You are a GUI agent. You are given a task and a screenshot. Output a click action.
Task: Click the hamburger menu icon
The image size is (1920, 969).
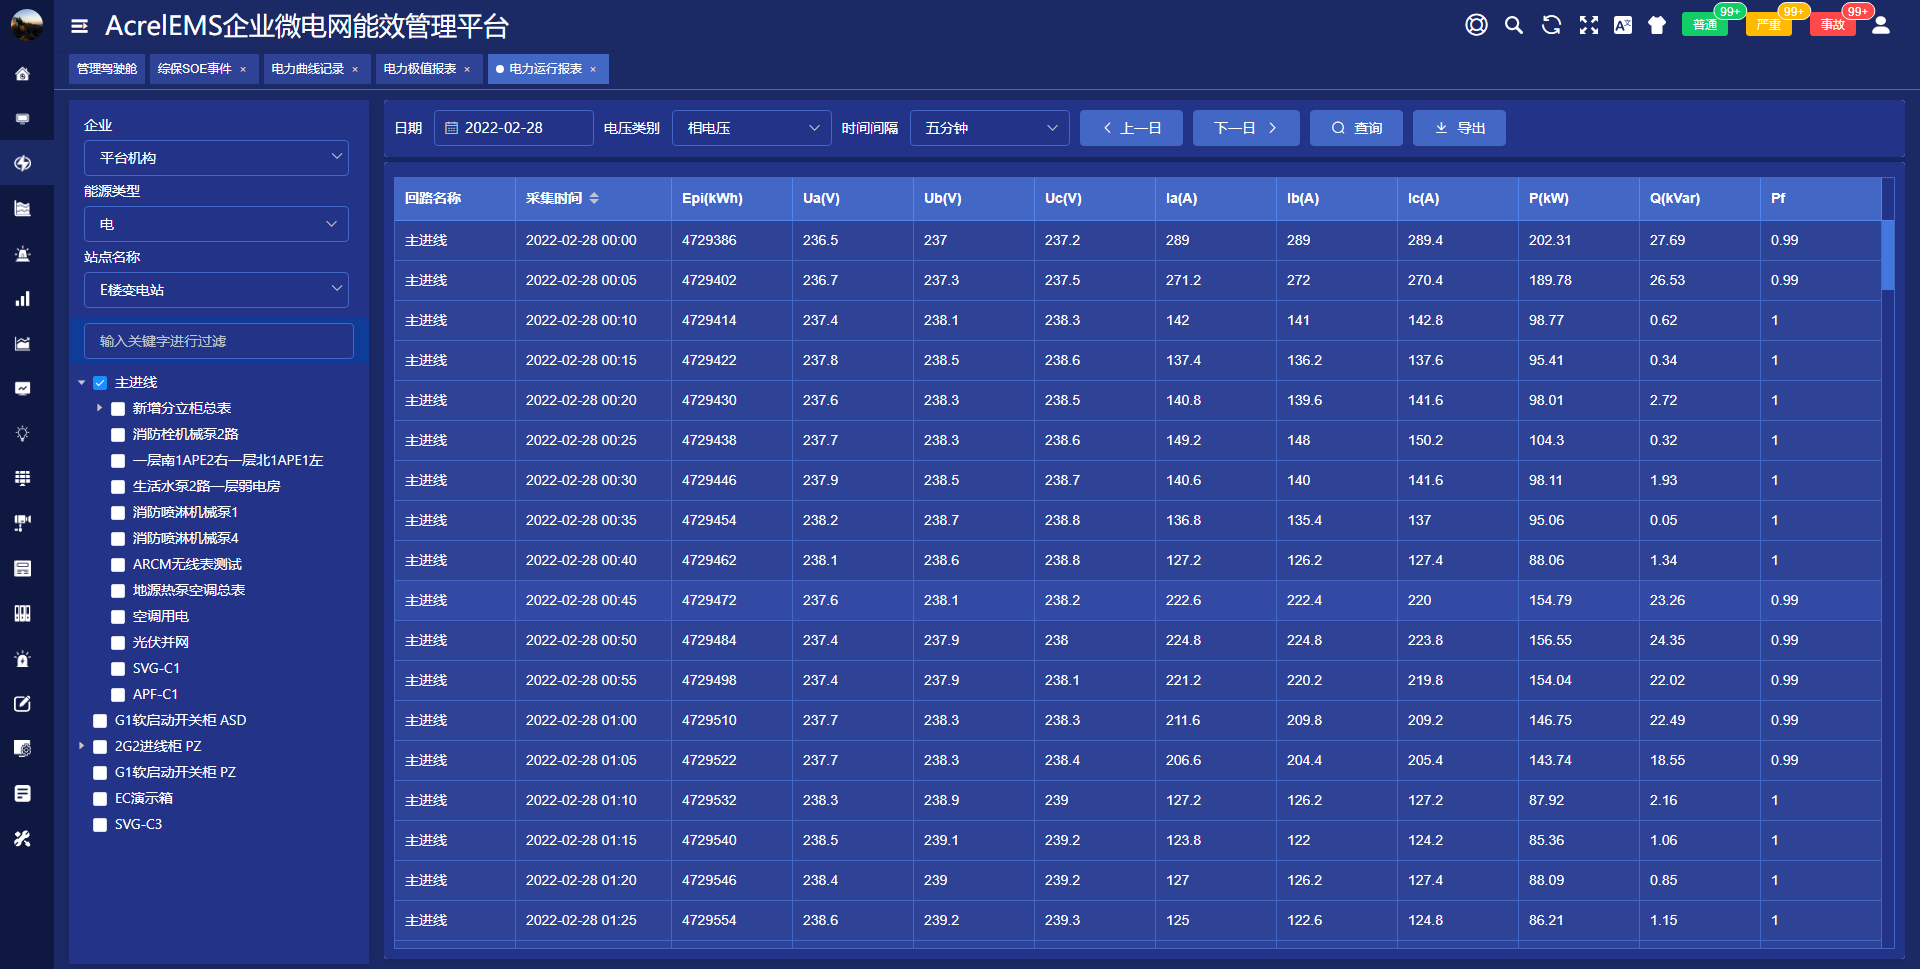click(80, 26)
